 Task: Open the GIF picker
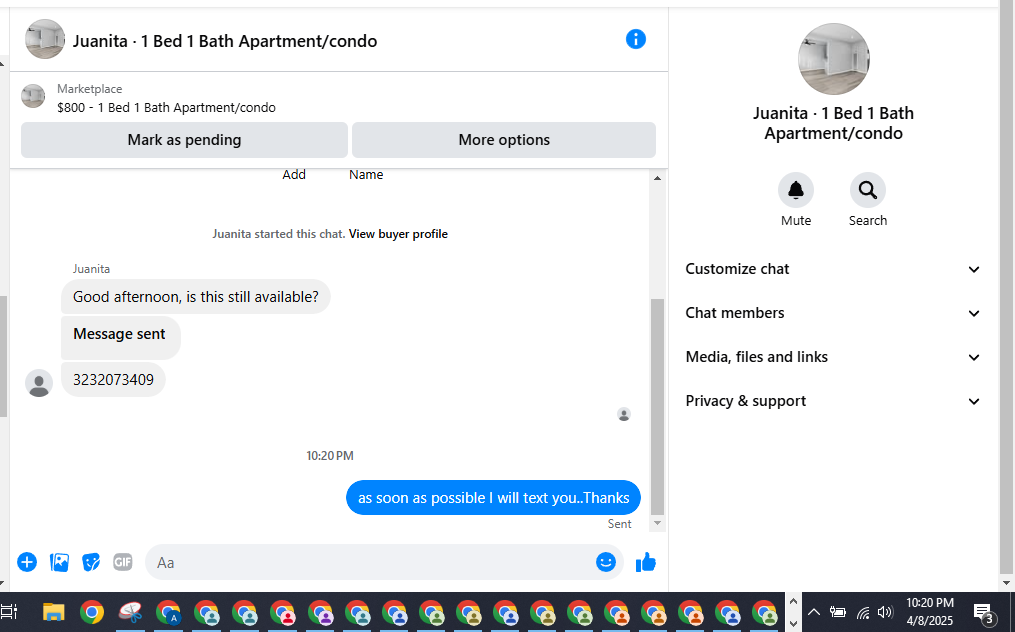tap(122, 562)
